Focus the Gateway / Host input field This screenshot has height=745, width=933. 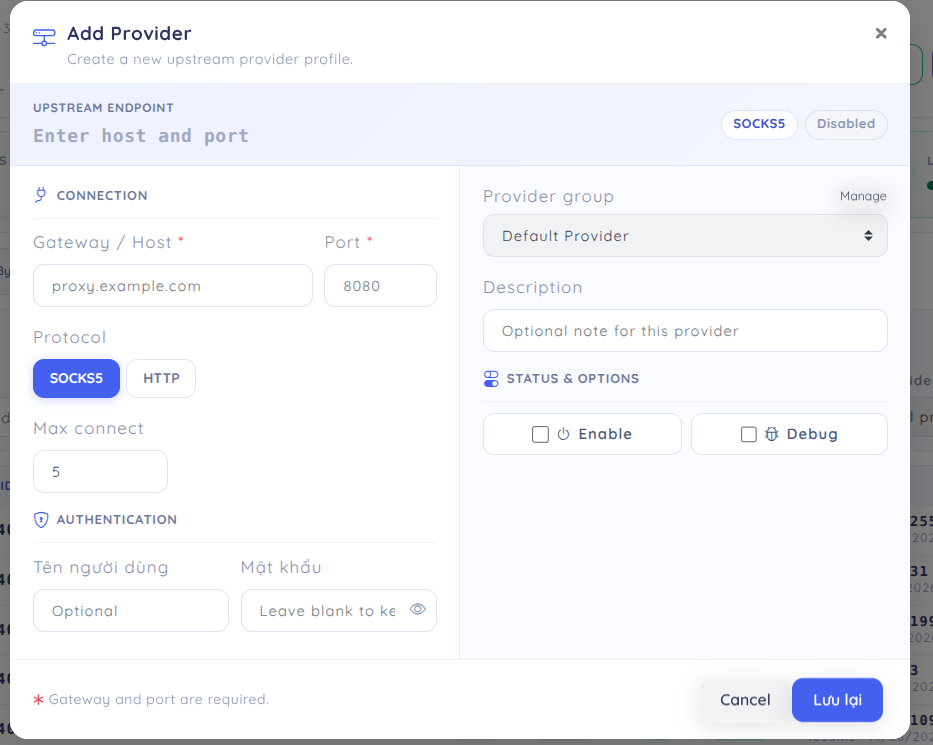tap(173, 286)
